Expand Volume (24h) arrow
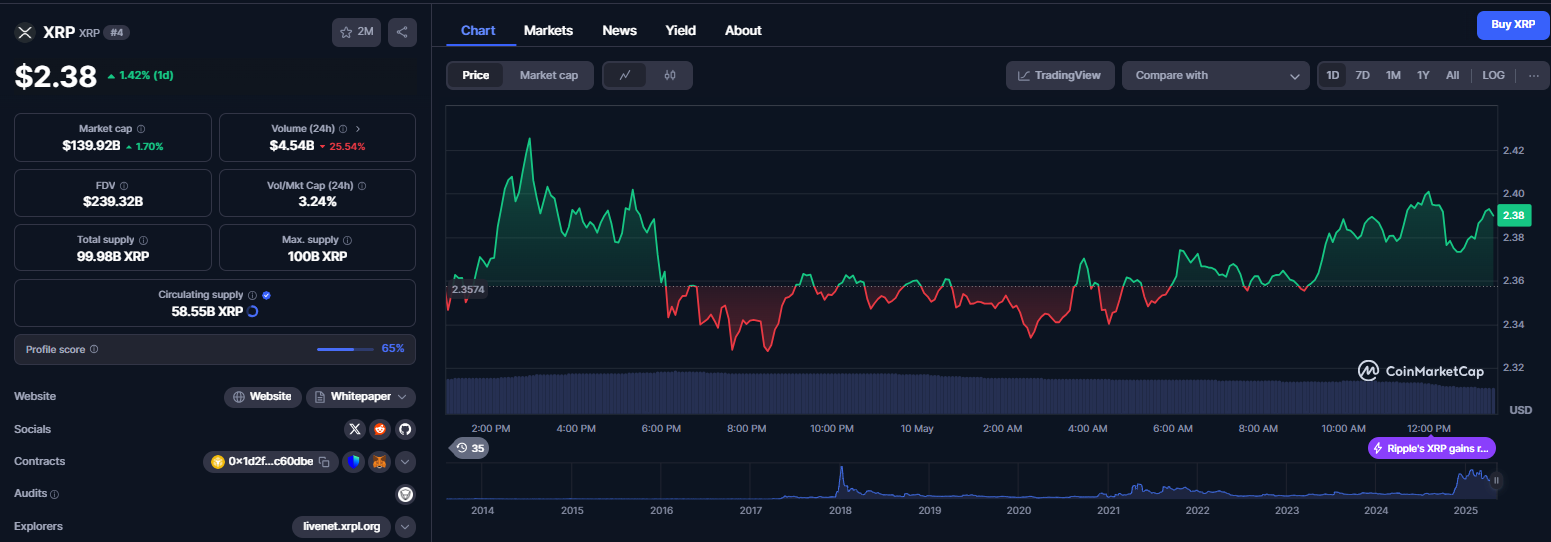This screenshot has width=1551, height=542. pos(358,129)
